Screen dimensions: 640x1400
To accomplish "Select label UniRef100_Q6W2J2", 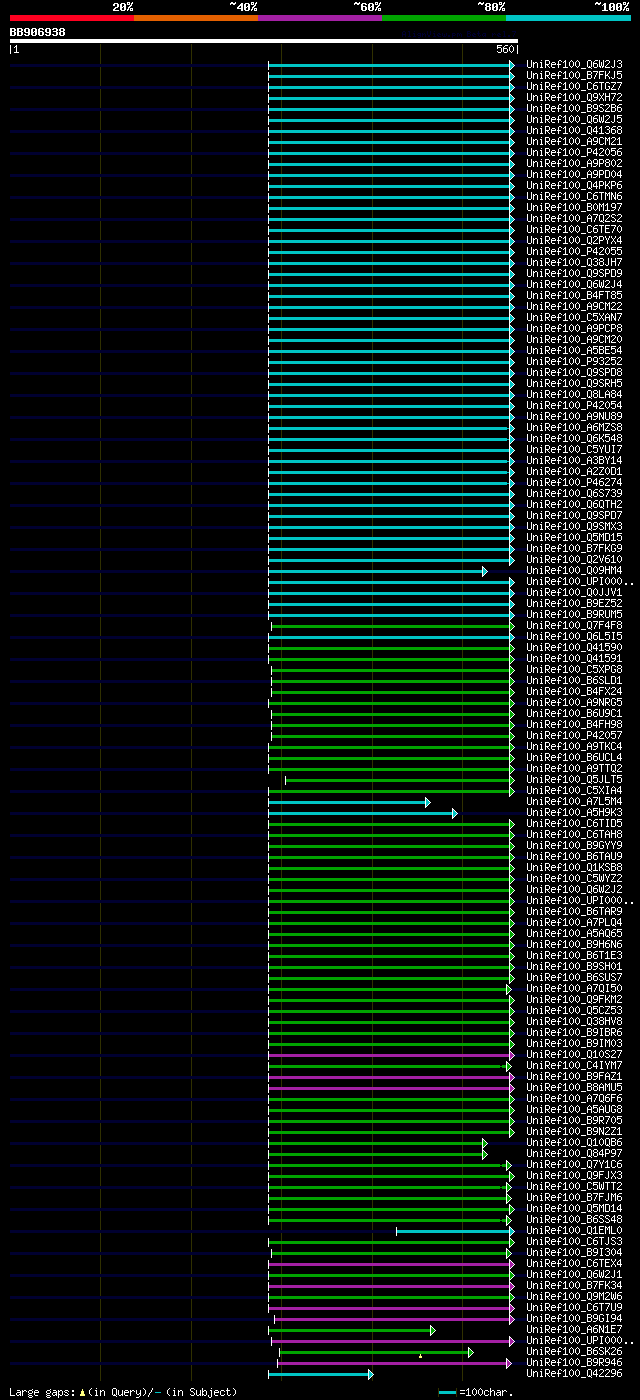I will coord(574,890).
